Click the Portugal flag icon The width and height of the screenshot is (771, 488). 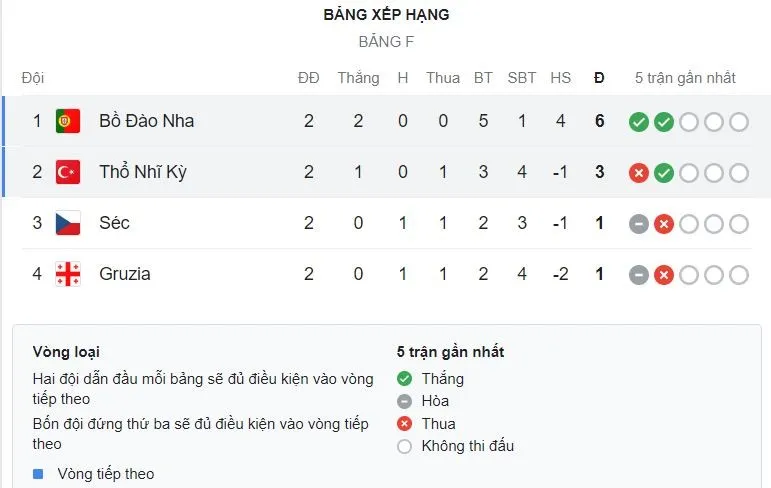tap(68, 121)
